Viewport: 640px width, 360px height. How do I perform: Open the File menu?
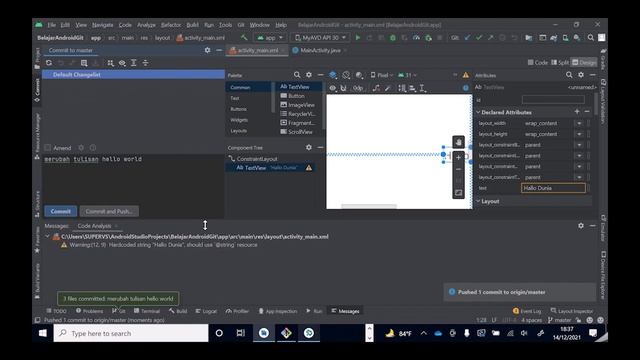pyautogui.click(x=51, y=25)
